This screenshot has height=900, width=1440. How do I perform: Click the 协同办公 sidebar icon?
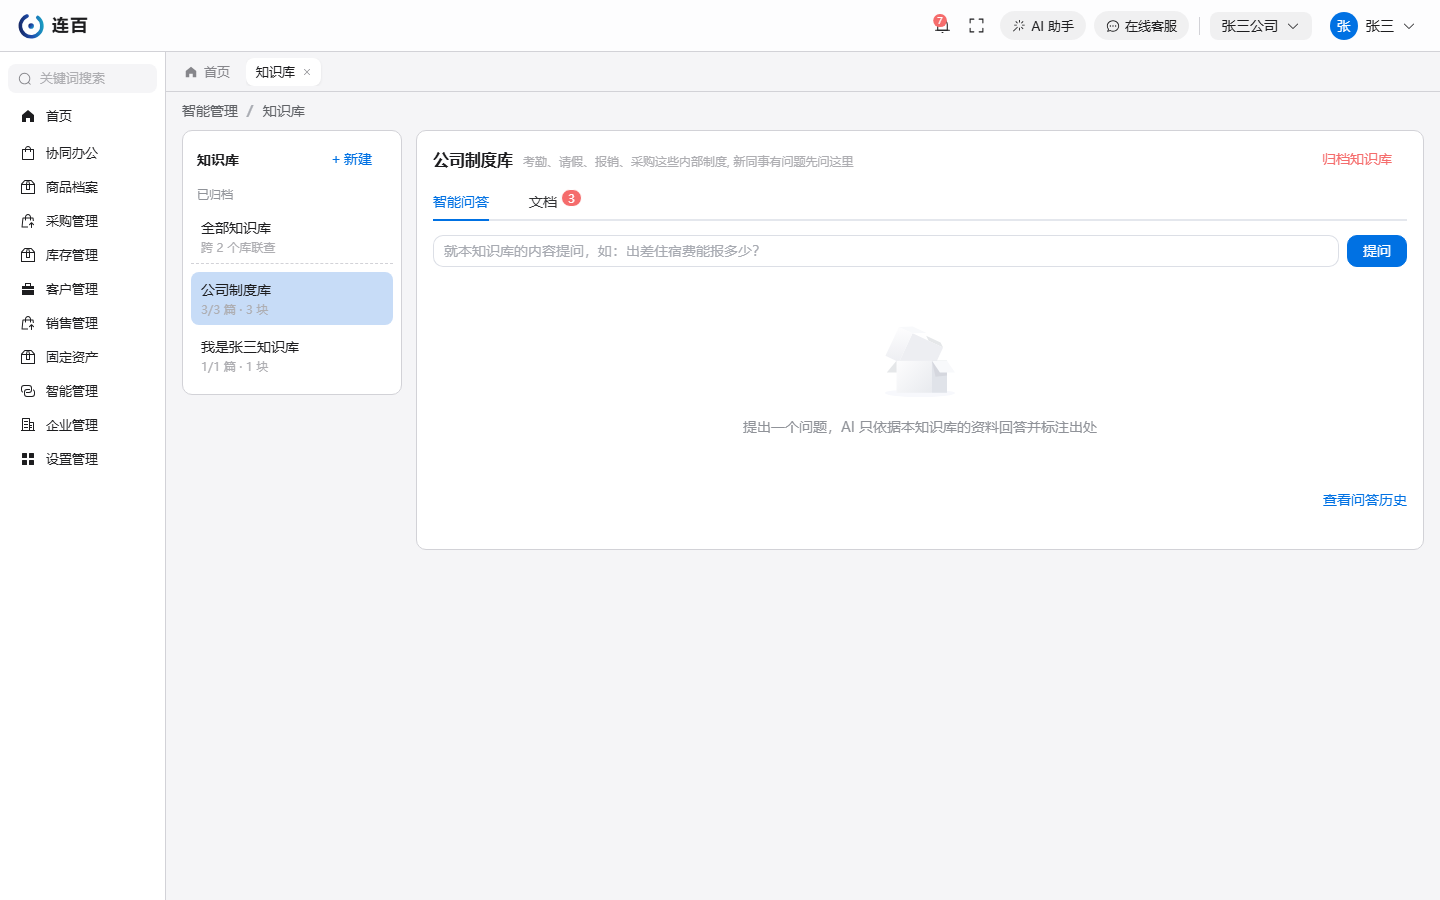(x=28, y=153)
